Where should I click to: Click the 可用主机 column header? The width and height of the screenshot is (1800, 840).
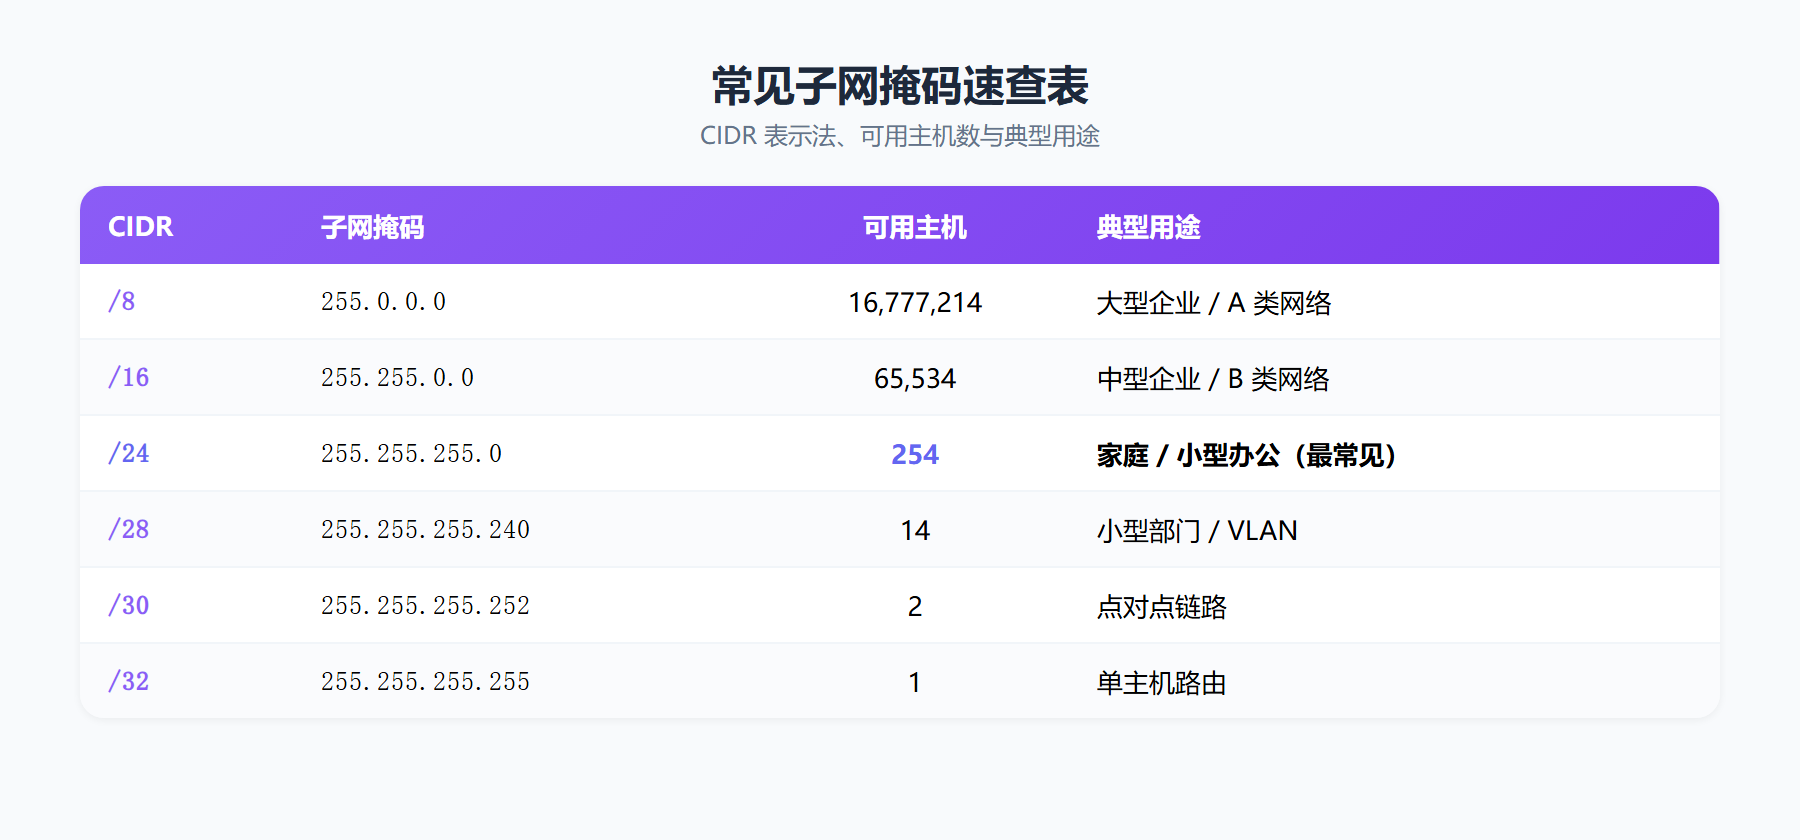[915, 227]
